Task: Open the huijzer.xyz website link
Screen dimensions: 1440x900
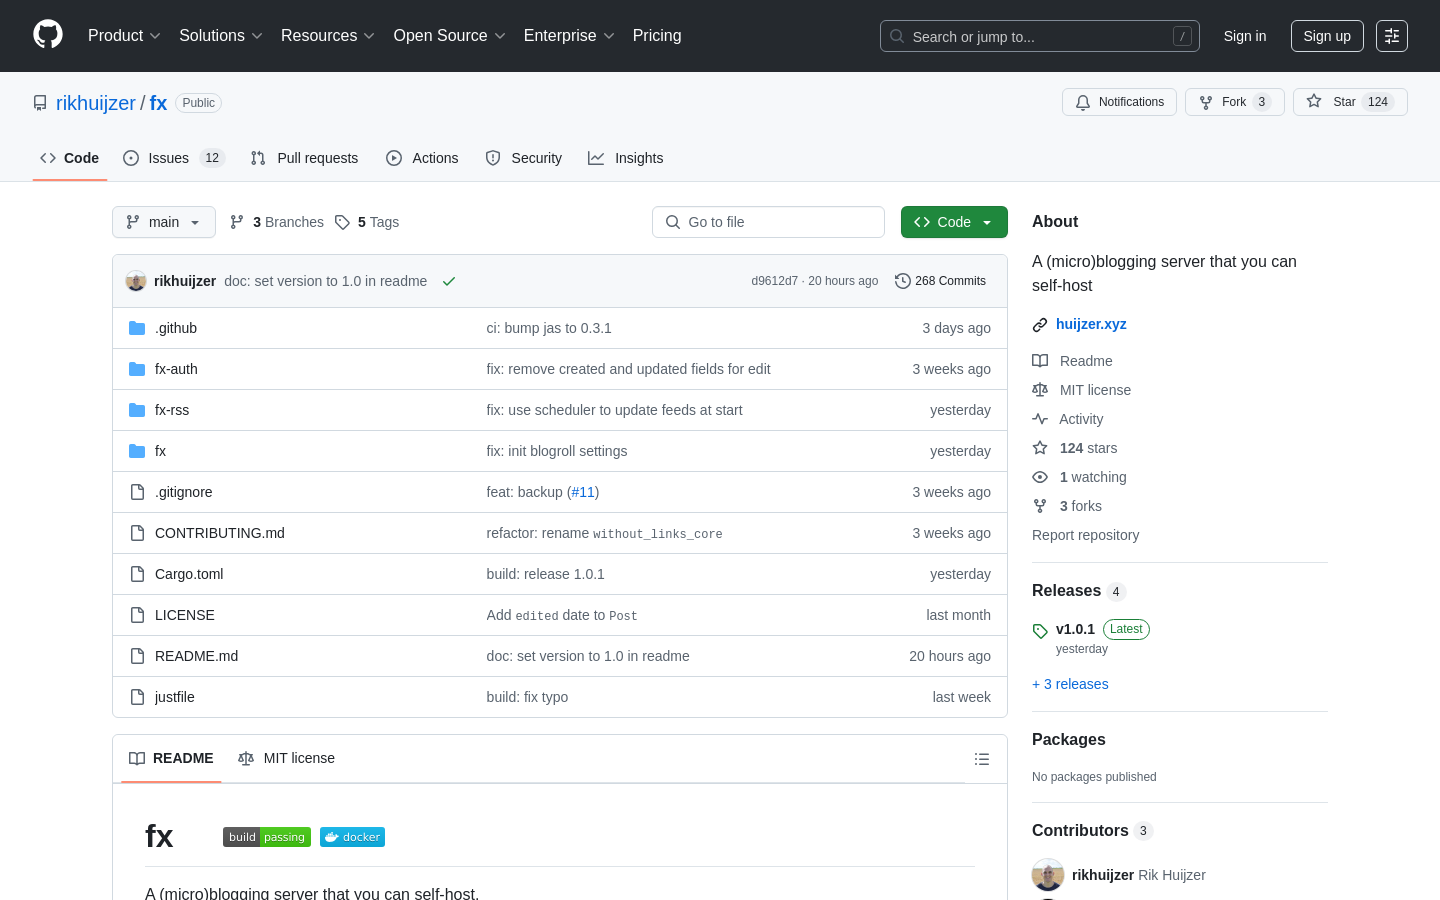Action: (1091, 324)
